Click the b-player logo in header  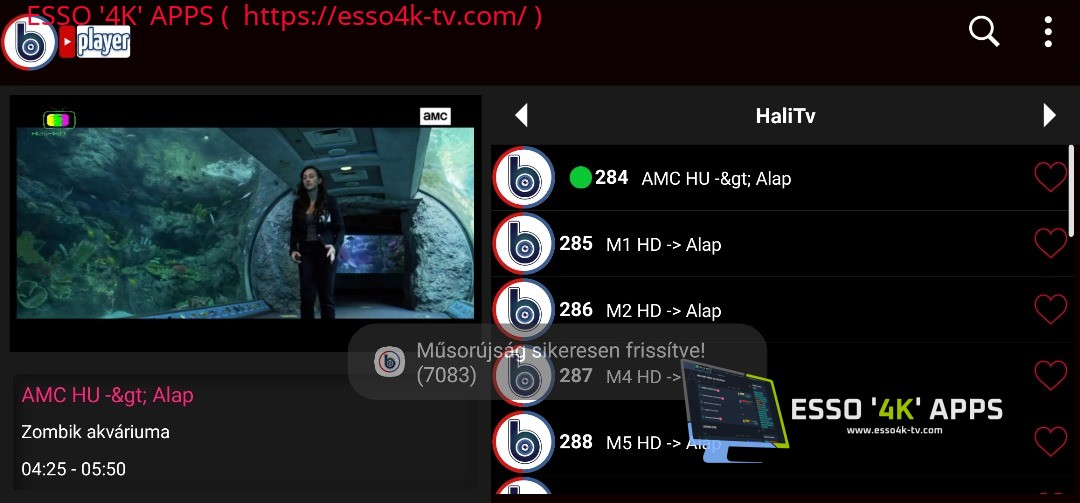[66, 42]
